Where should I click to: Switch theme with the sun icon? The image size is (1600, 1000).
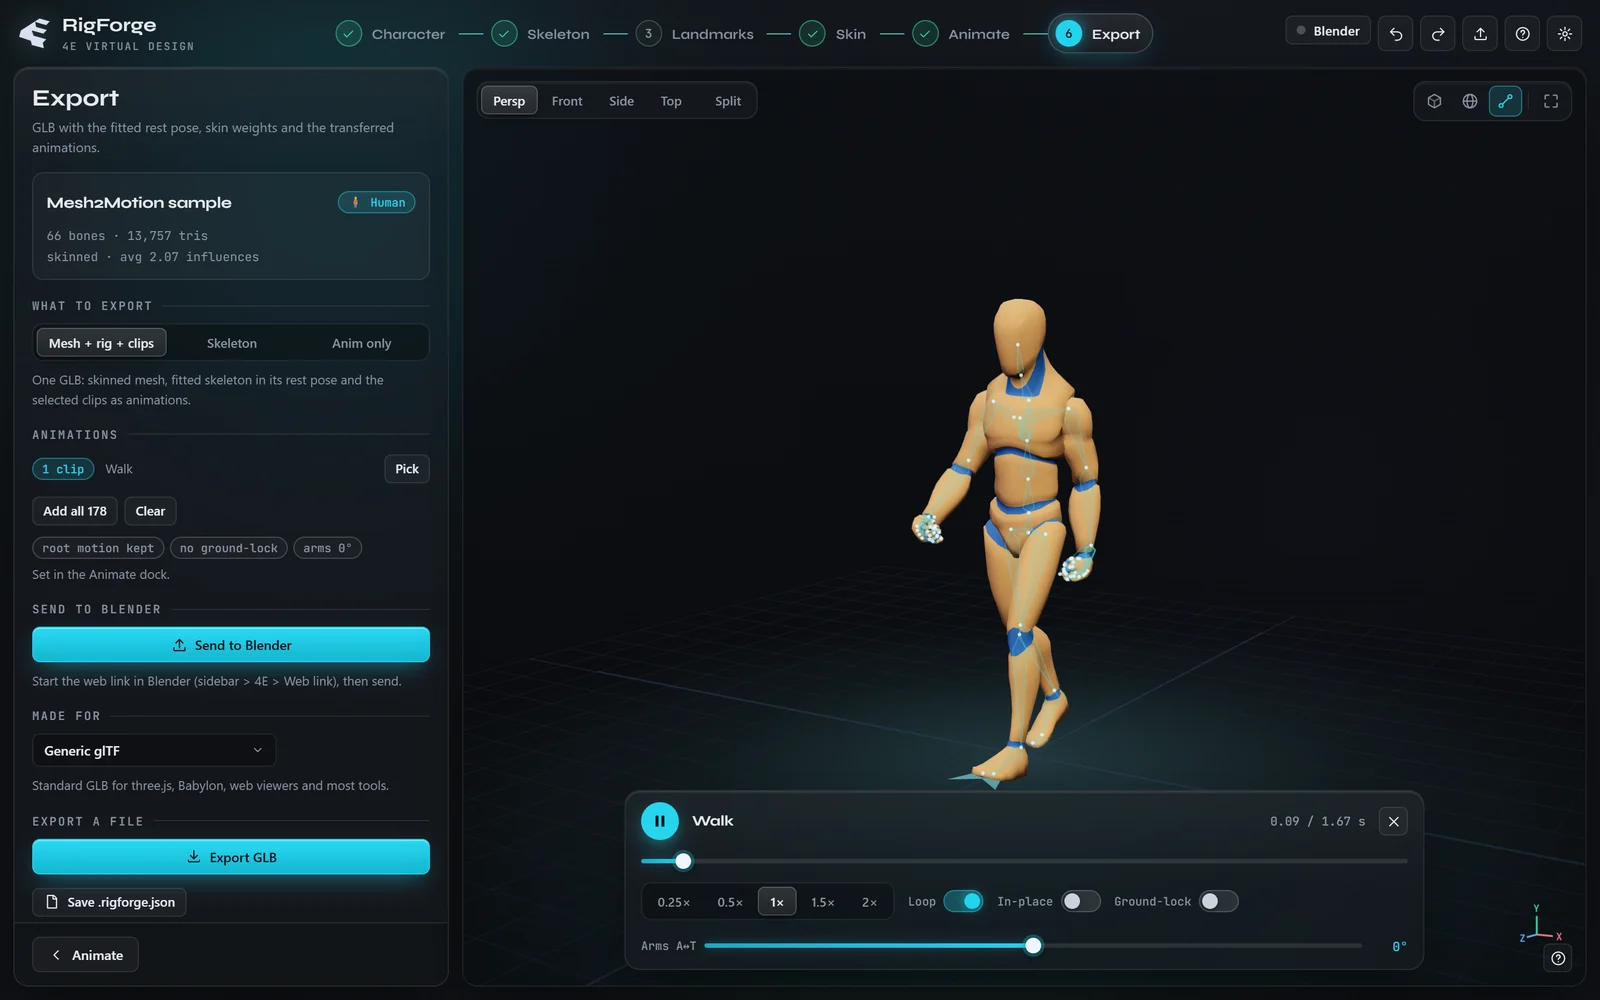click(x=1565, y=34)
